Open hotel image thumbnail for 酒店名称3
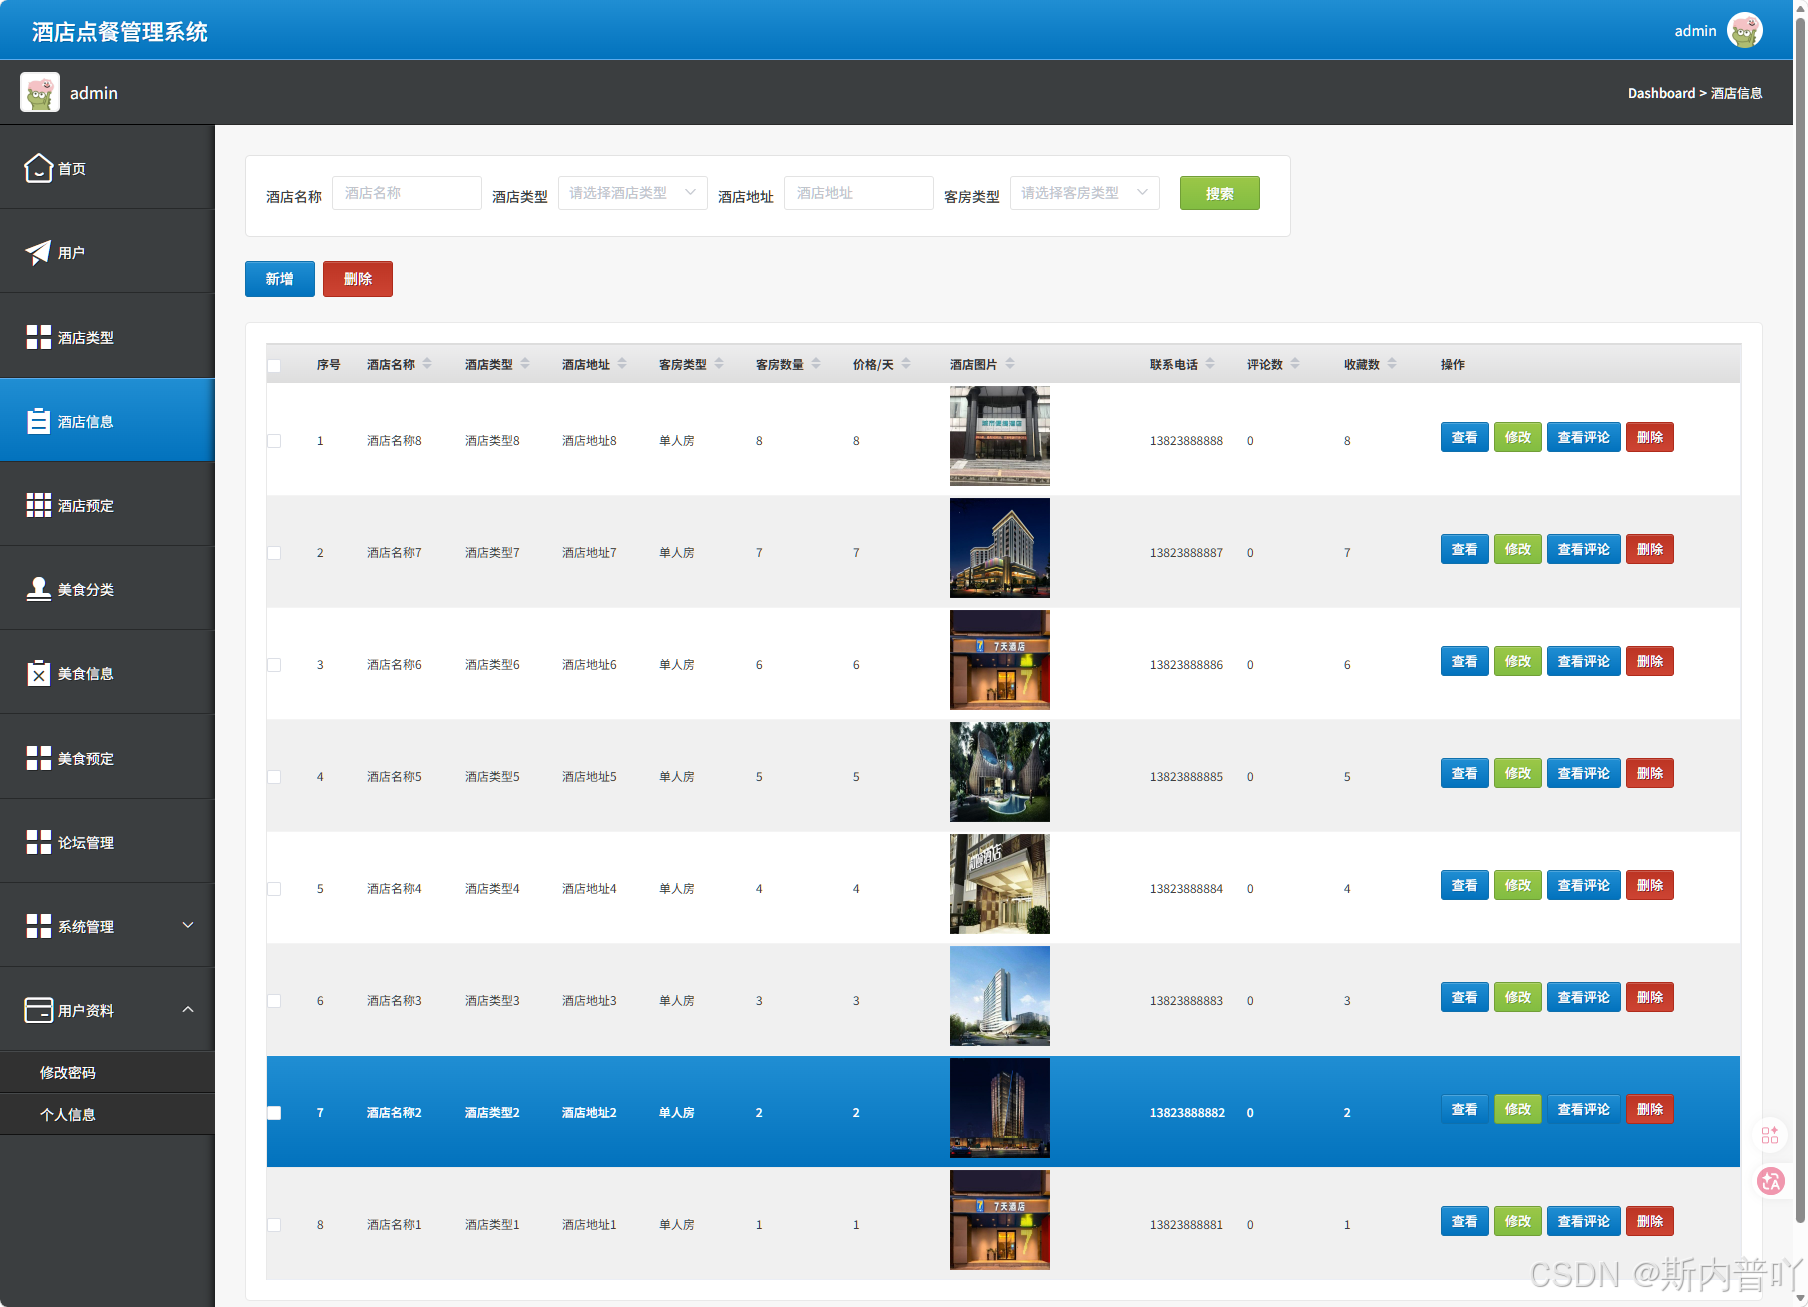This screenshot has width=1808, height=1307. [x=1000, y=996]
